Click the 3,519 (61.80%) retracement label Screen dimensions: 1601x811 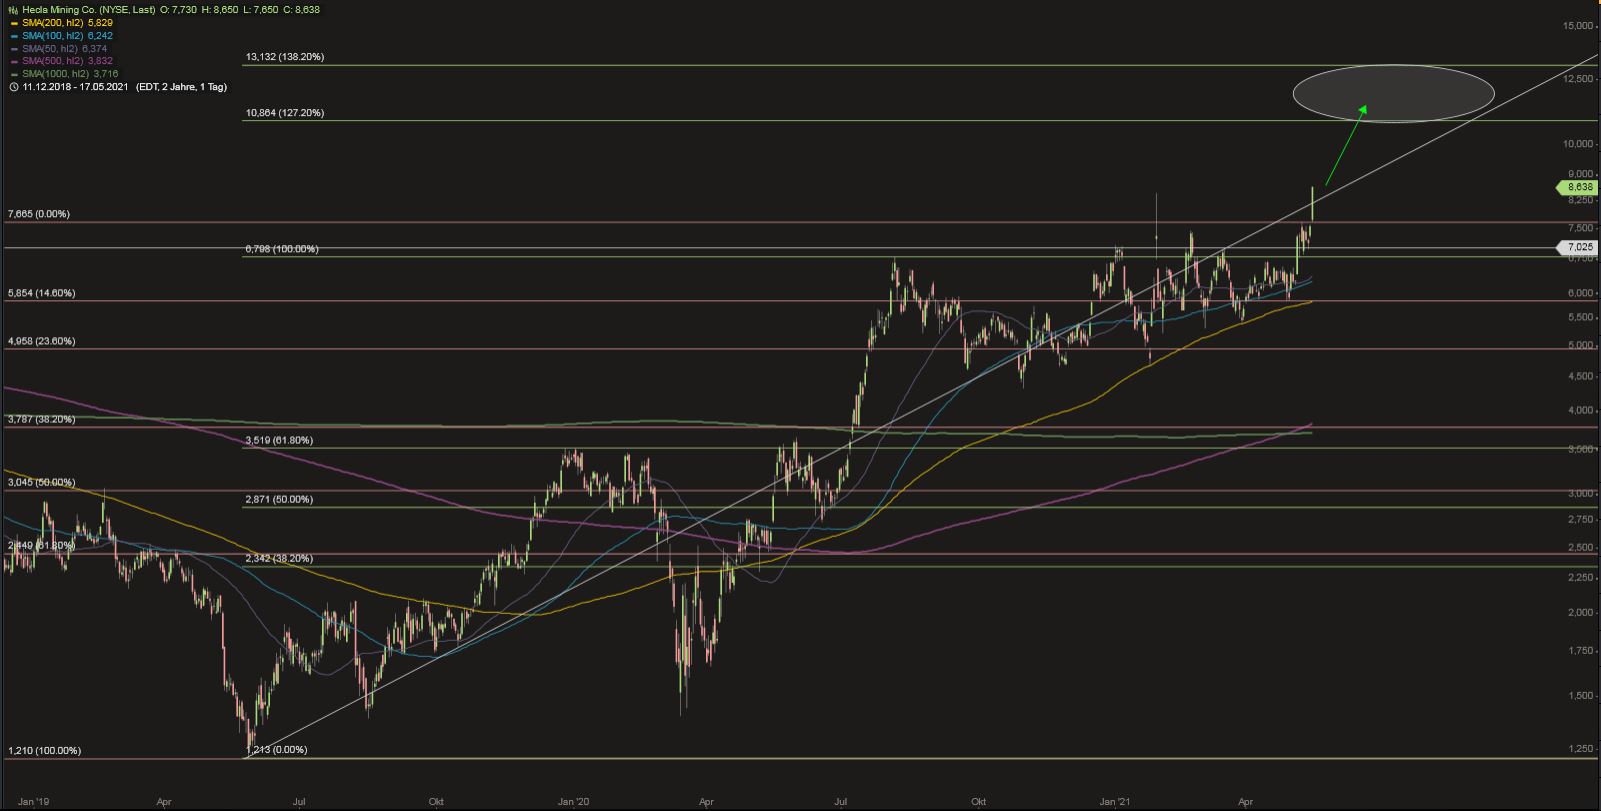pos(279,440)
